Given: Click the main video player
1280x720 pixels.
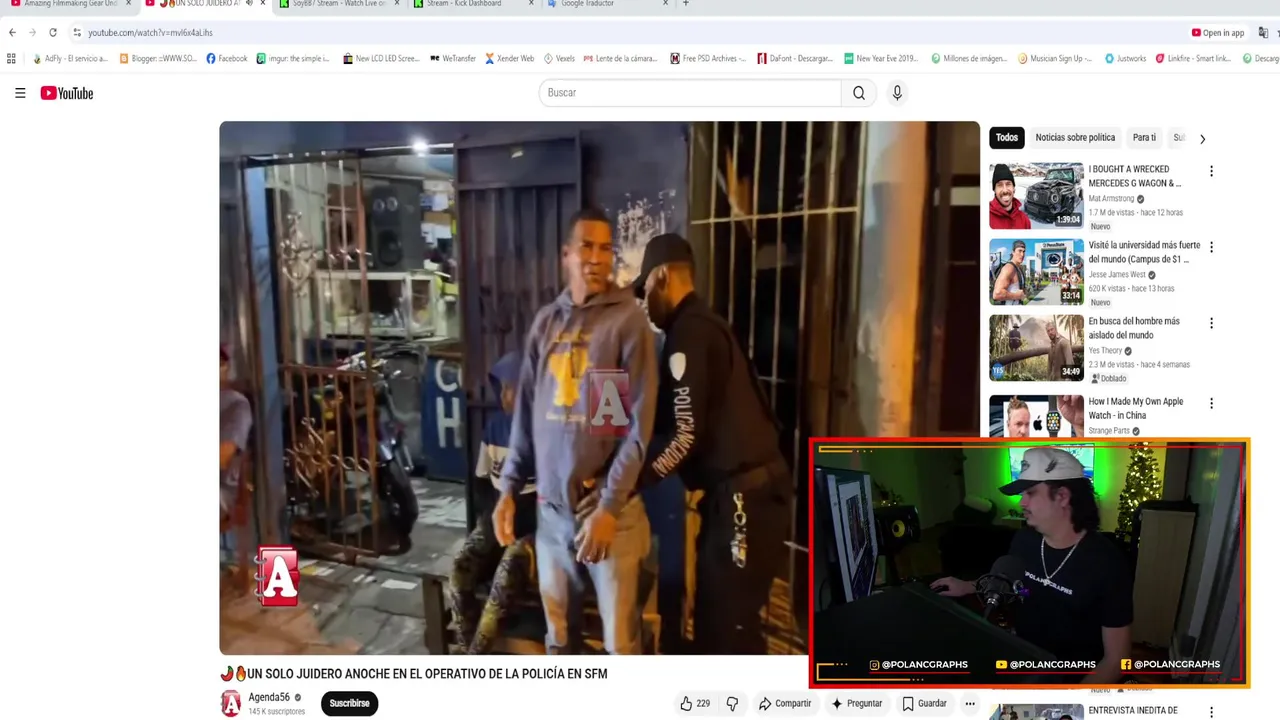Looking at the screenshot, I should pyautogui.click(x=599, y=388).
